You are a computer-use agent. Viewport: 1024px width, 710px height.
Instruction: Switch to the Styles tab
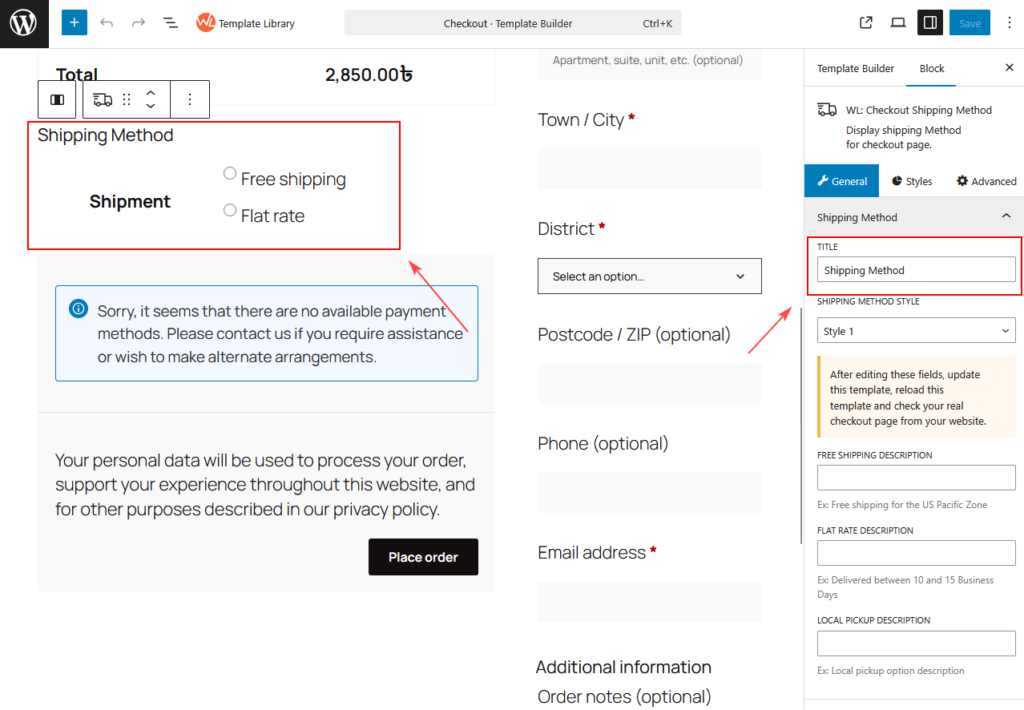tap(912, 181)
